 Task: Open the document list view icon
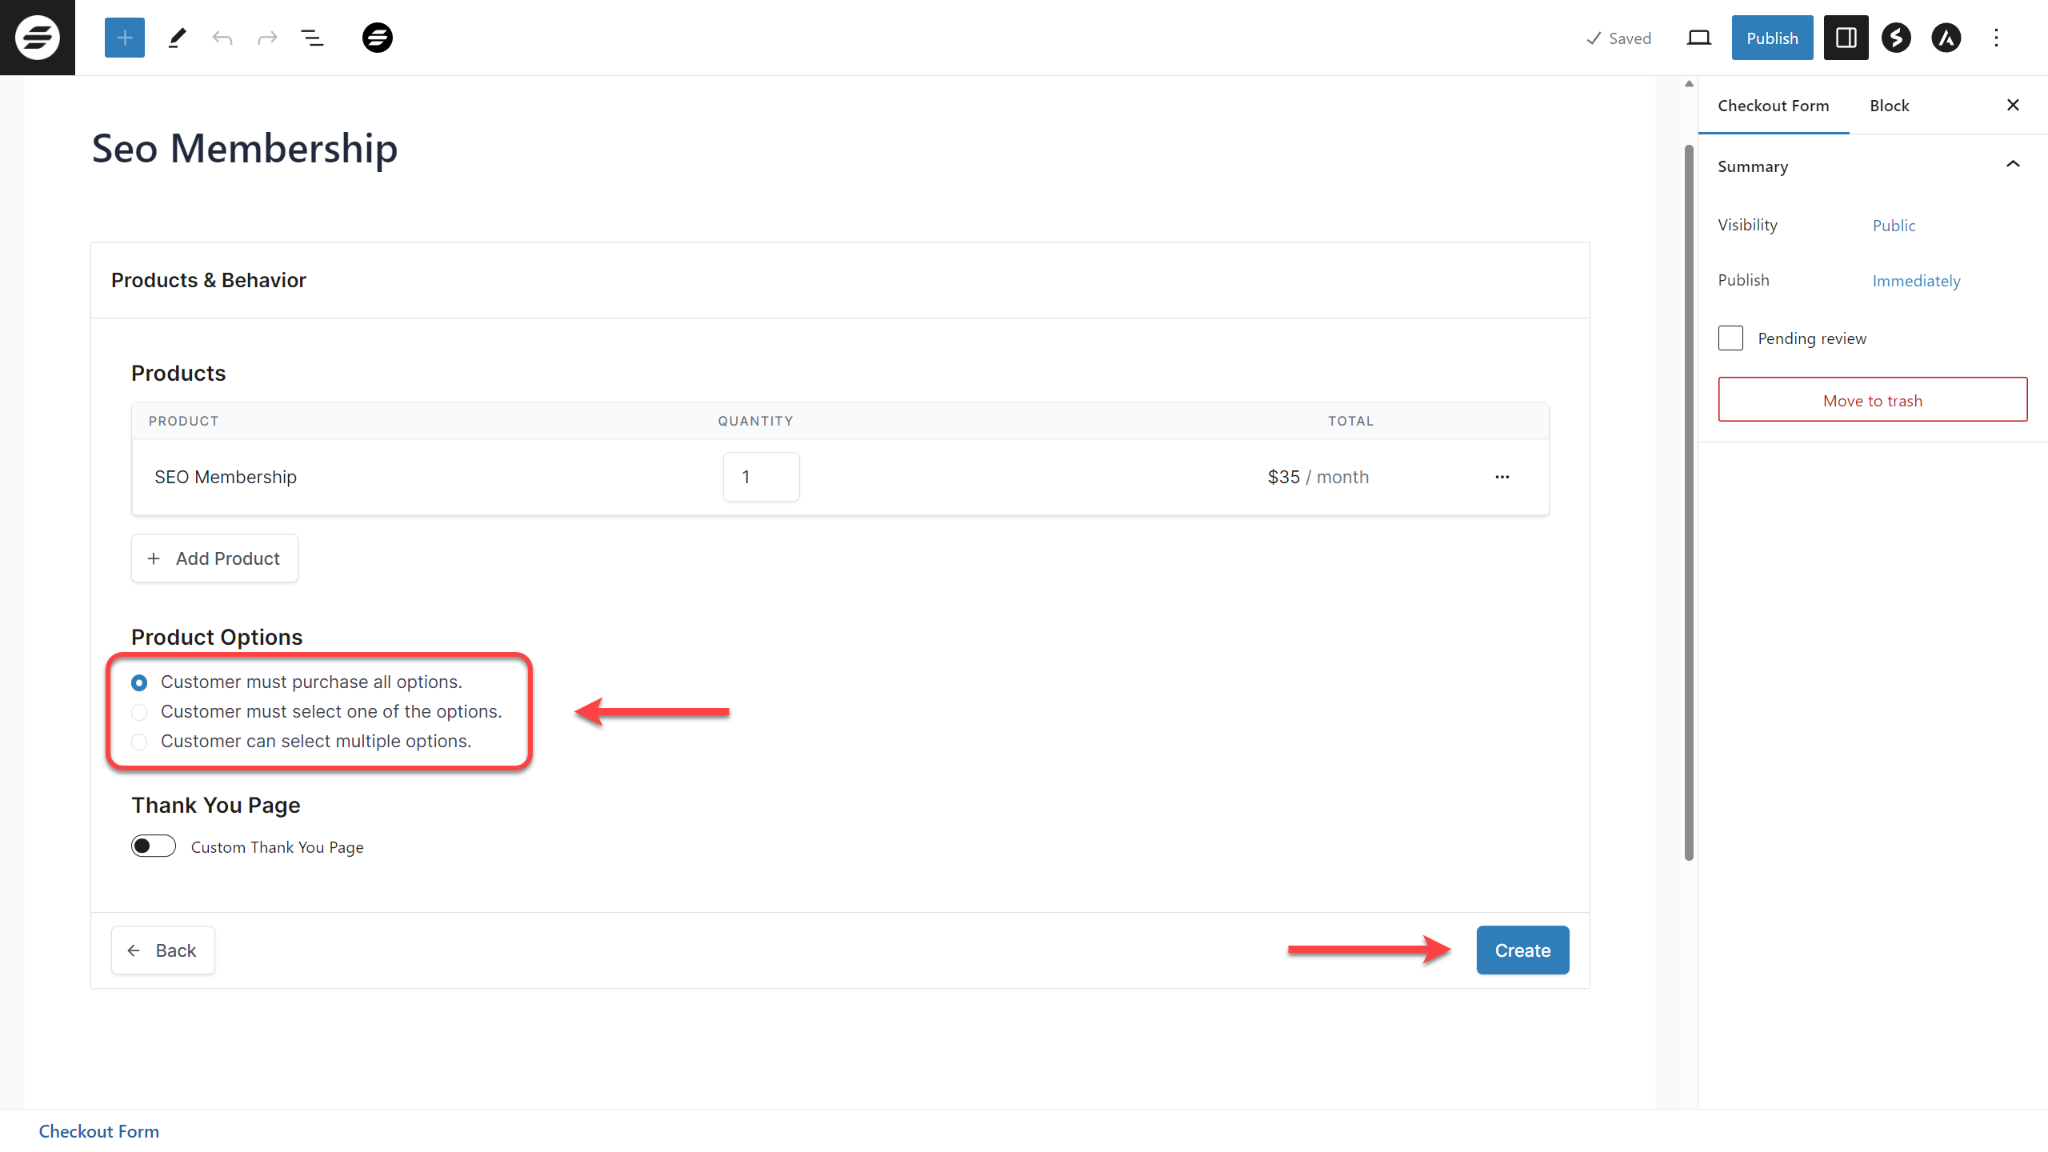(x=312, y=37)
